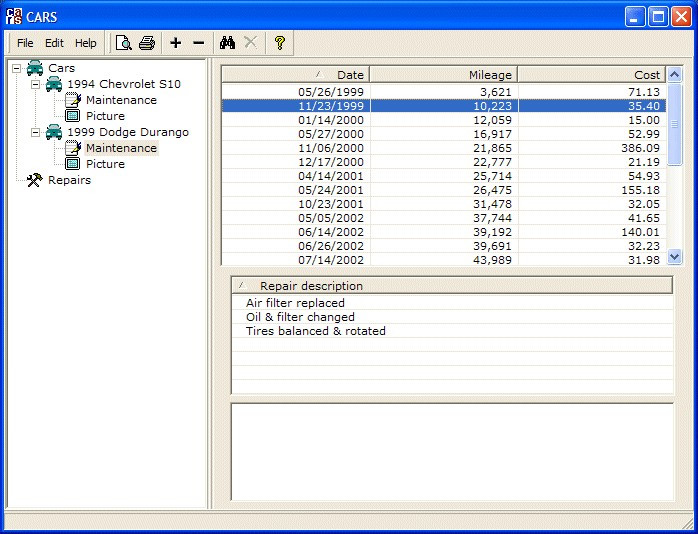Click the cost value 386.09

click(640, 148)
